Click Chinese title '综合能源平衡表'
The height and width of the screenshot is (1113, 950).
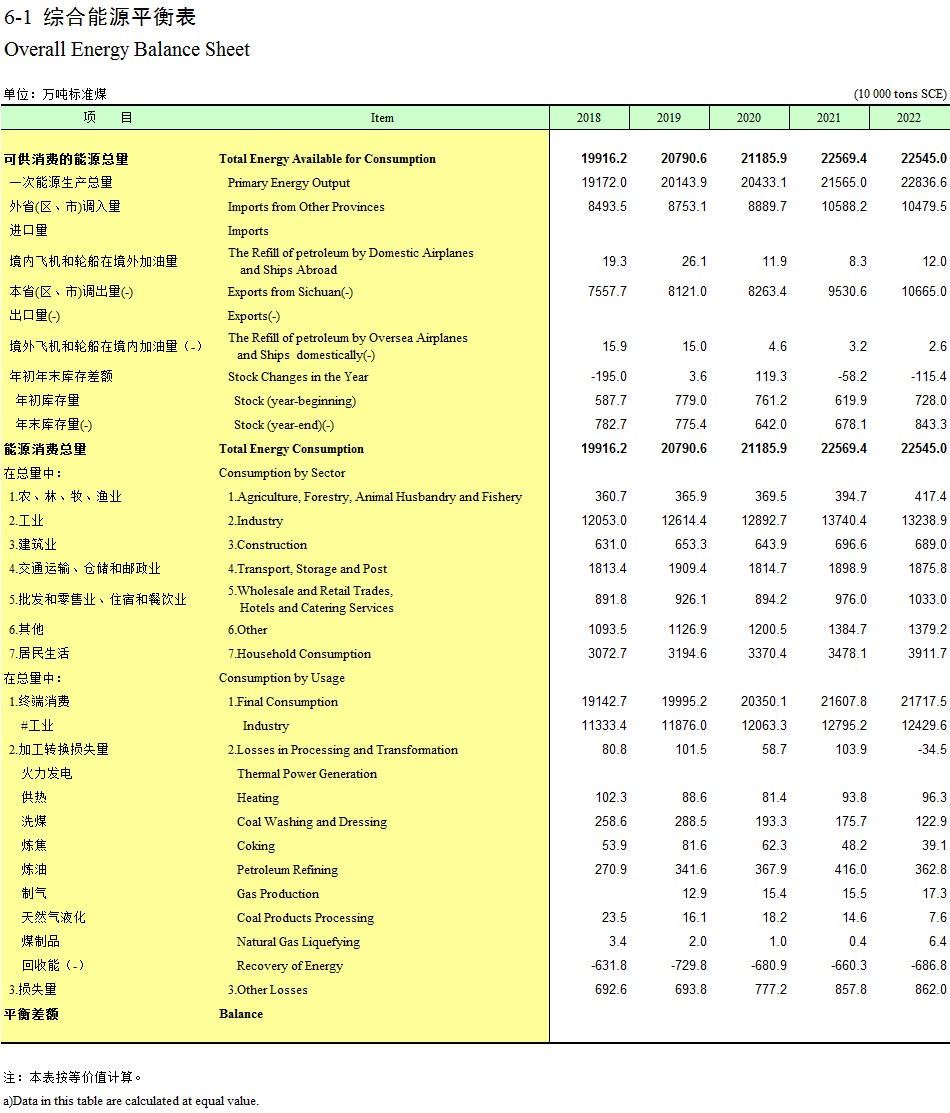119,17
